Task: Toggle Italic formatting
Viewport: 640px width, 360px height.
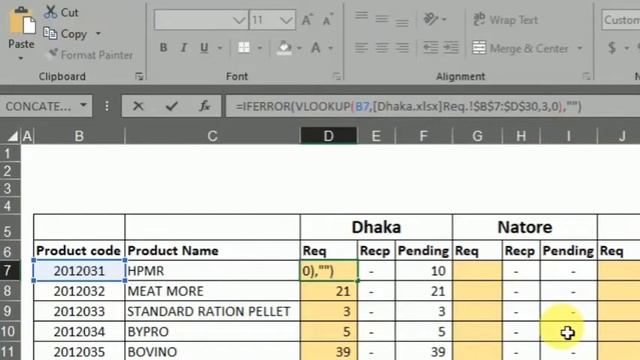Action: [184, 48]
